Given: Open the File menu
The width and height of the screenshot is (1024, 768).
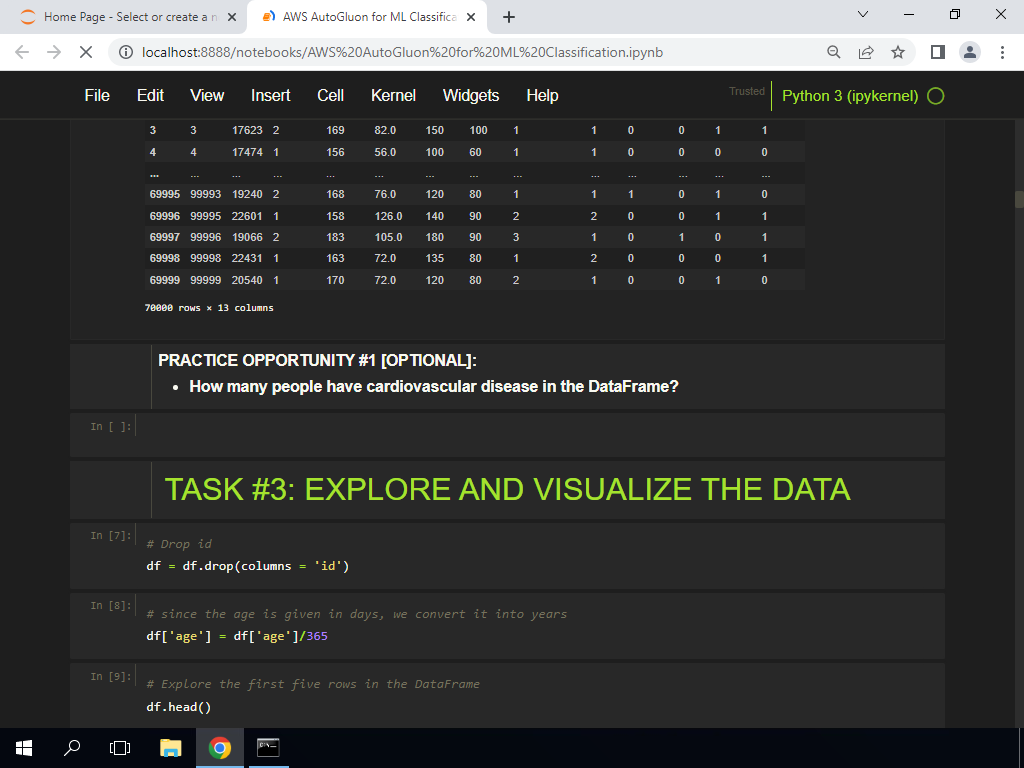Looking at the screenshot, I should (97, 95).
